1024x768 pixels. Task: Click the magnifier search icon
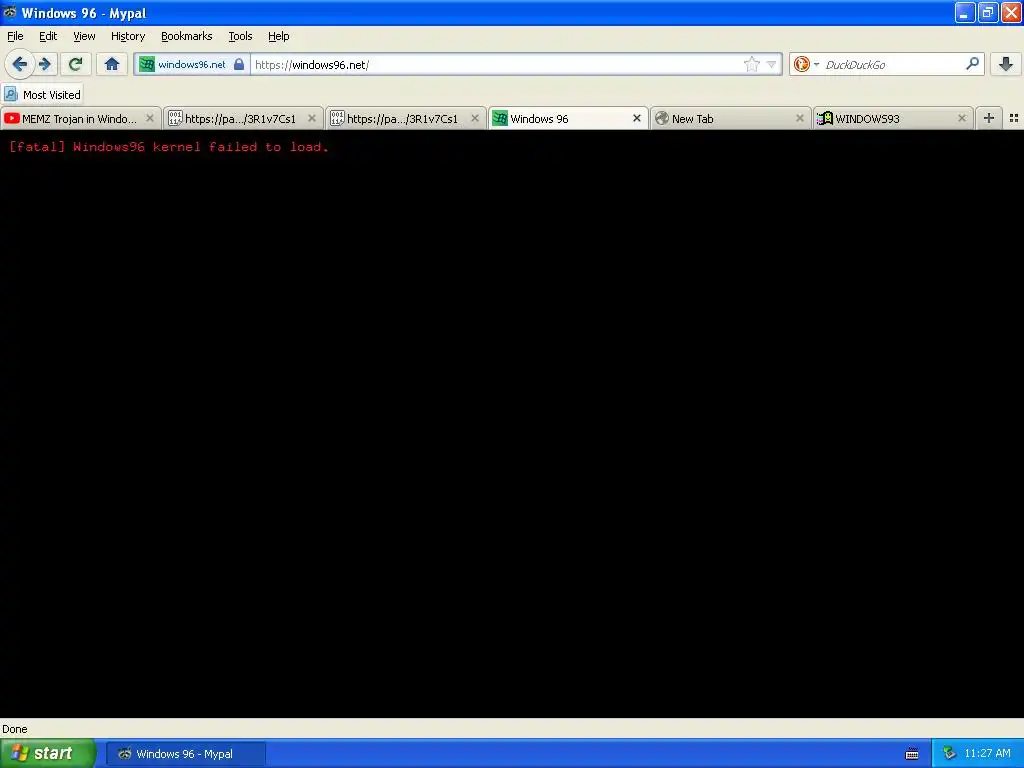[972, 63]
